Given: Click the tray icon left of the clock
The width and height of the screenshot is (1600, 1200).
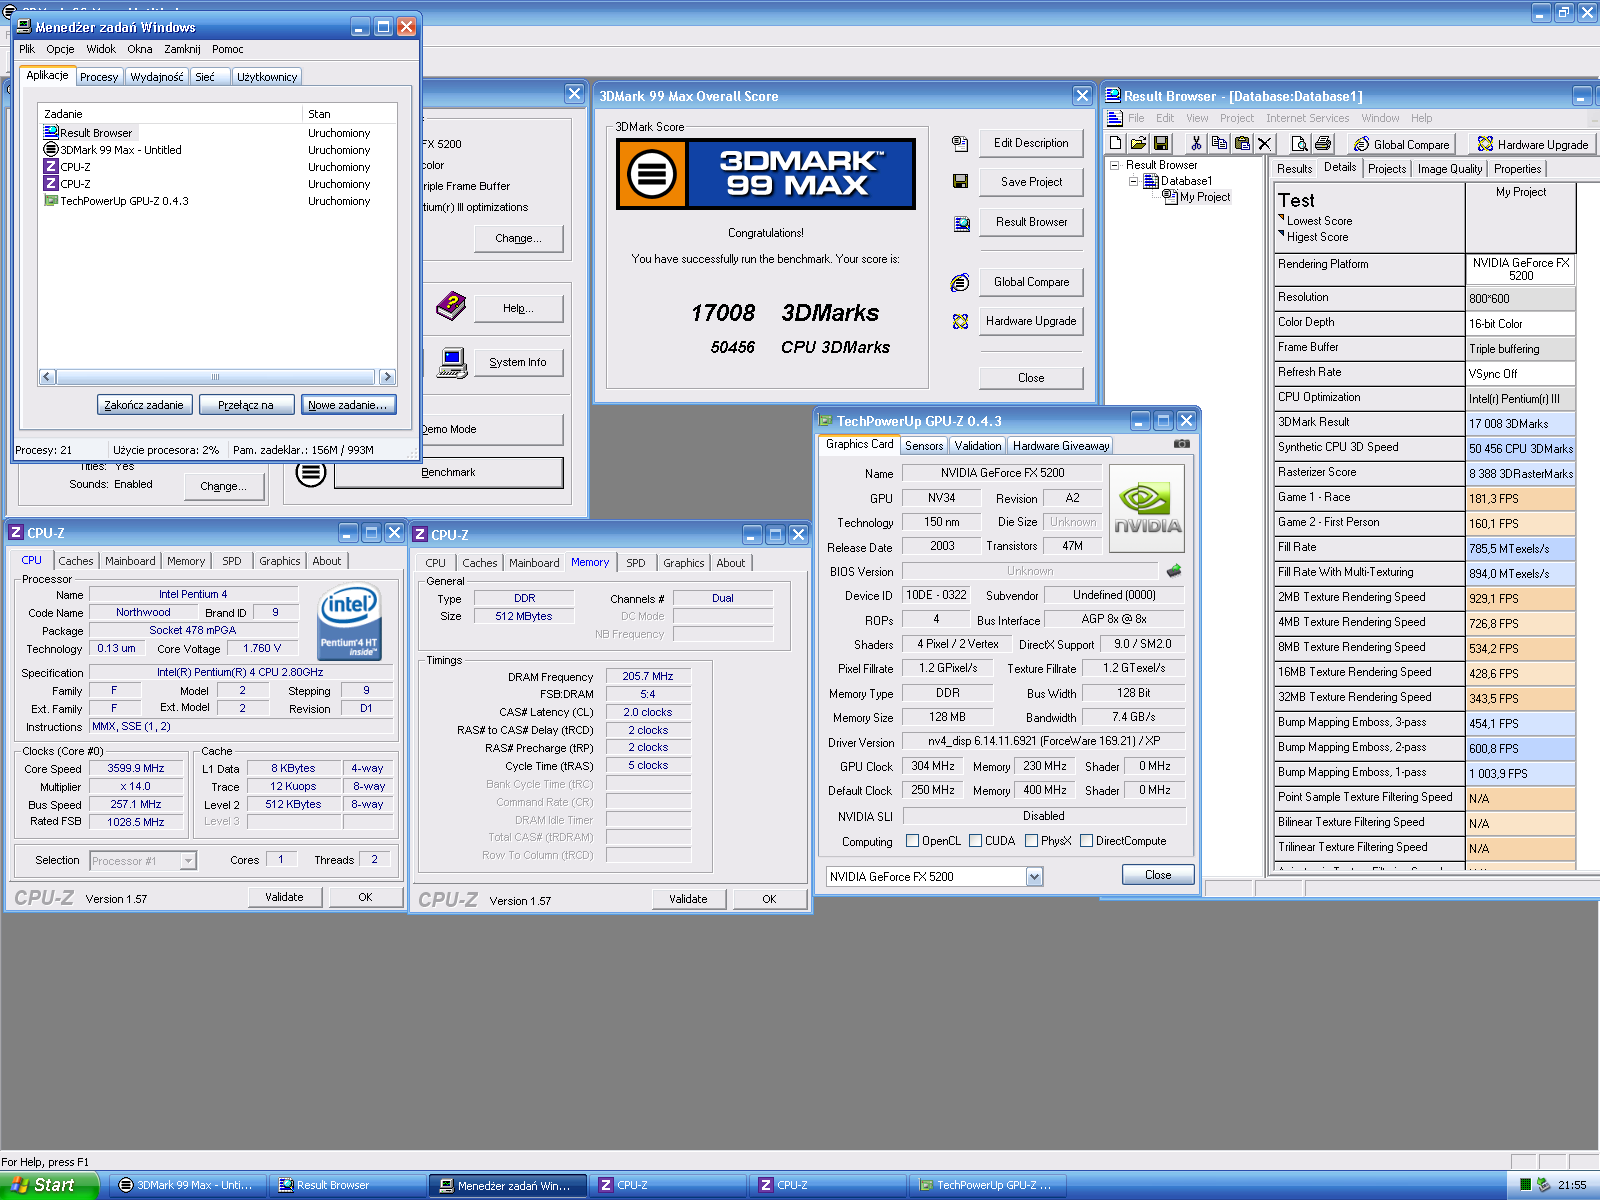Looking at the screenshot, I should tap(1543, 1185).
